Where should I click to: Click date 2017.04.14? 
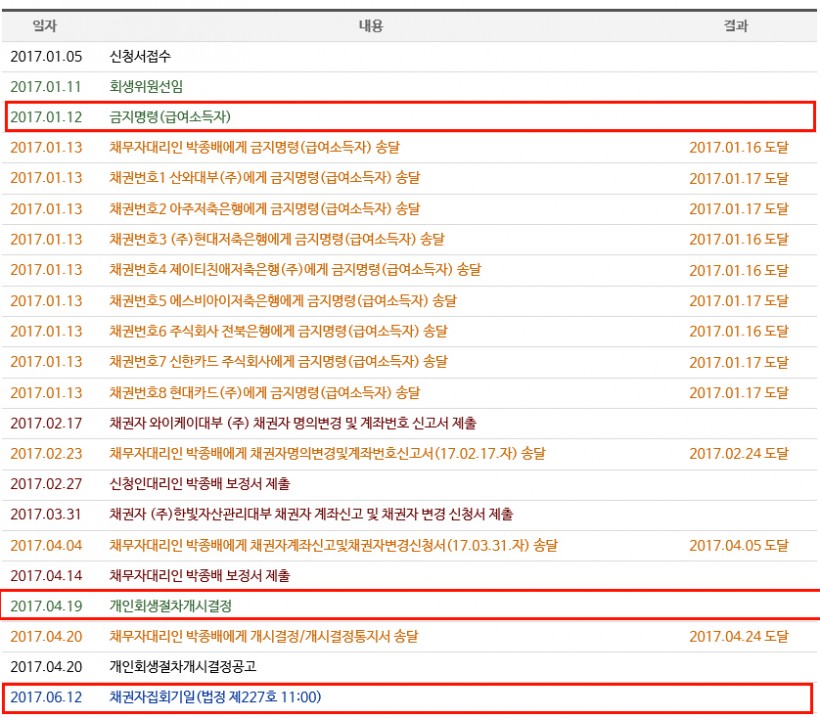[46, 576]
